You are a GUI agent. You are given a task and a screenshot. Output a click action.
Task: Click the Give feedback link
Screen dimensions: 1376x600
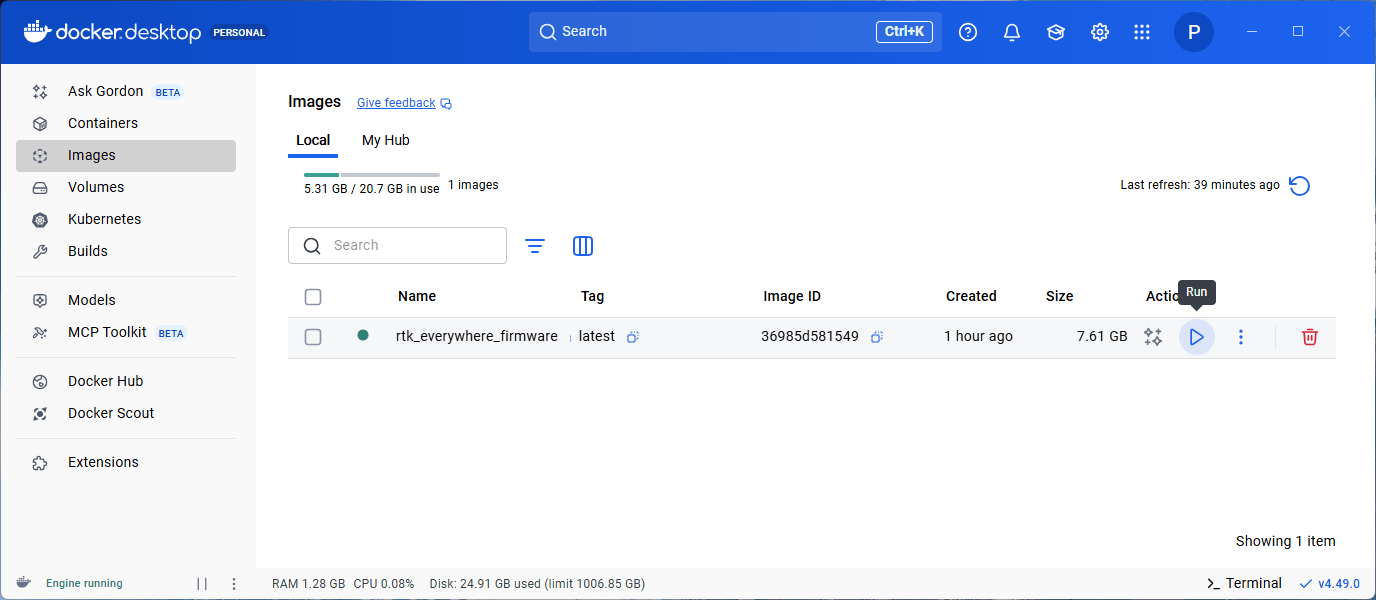pos(396,102)
